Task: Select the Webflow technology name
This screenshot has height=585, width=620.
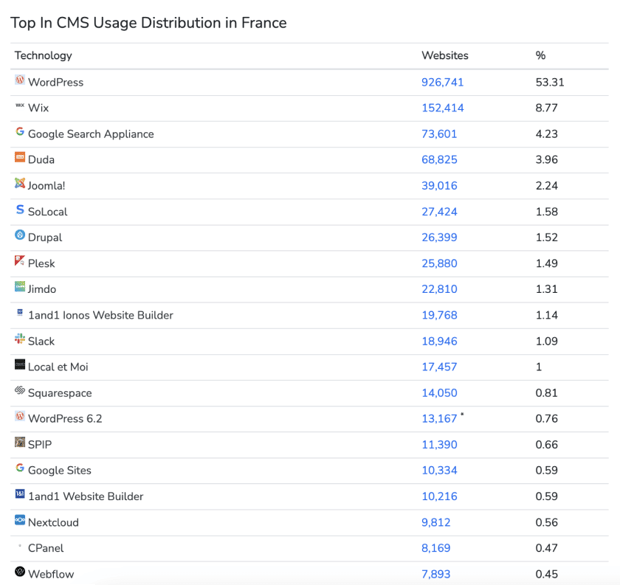Action: 51,574
